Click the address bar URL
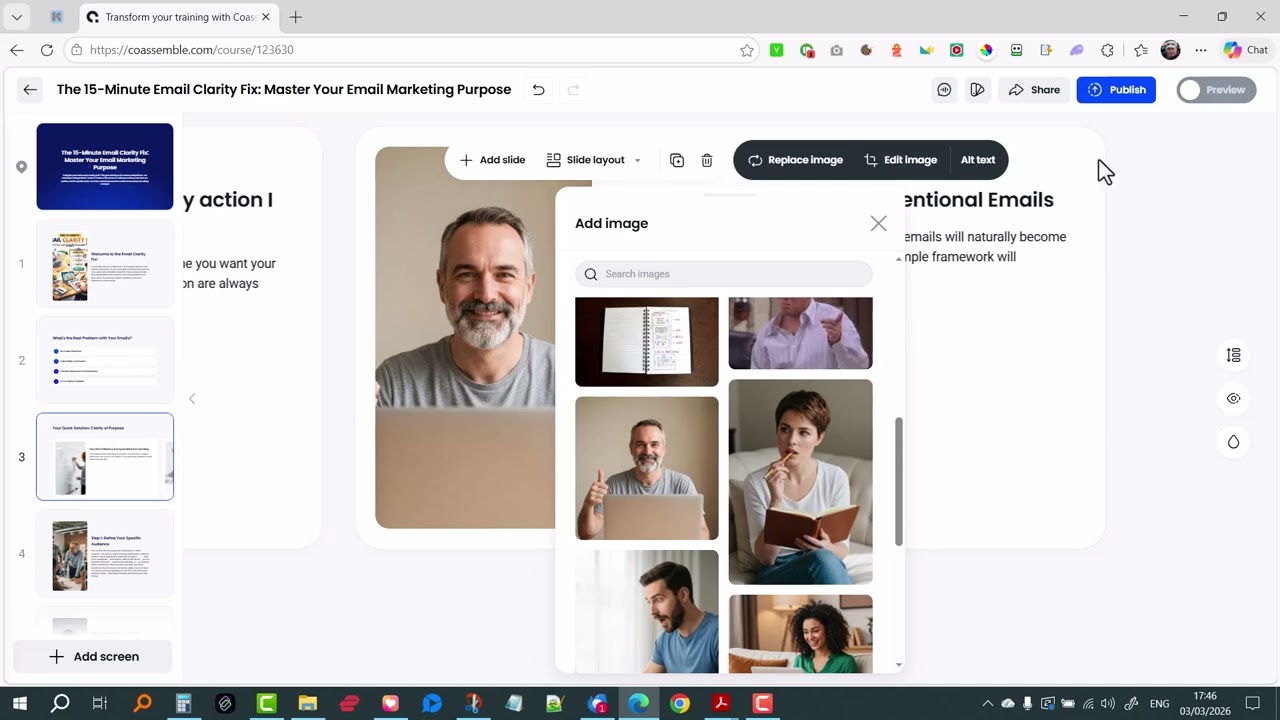Image resolution: width=1280 pixels, height=720 pixels. (192, 50)
